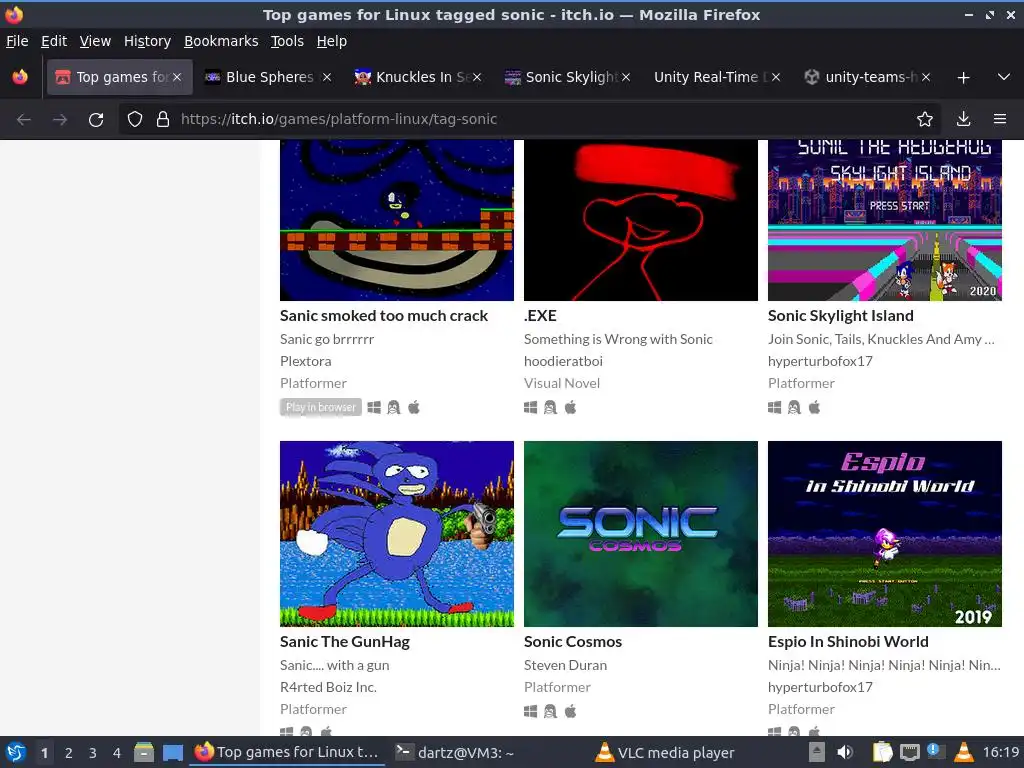
Task: Click Linux penguin icon under .EXE
Action: (x=551, y=408)
